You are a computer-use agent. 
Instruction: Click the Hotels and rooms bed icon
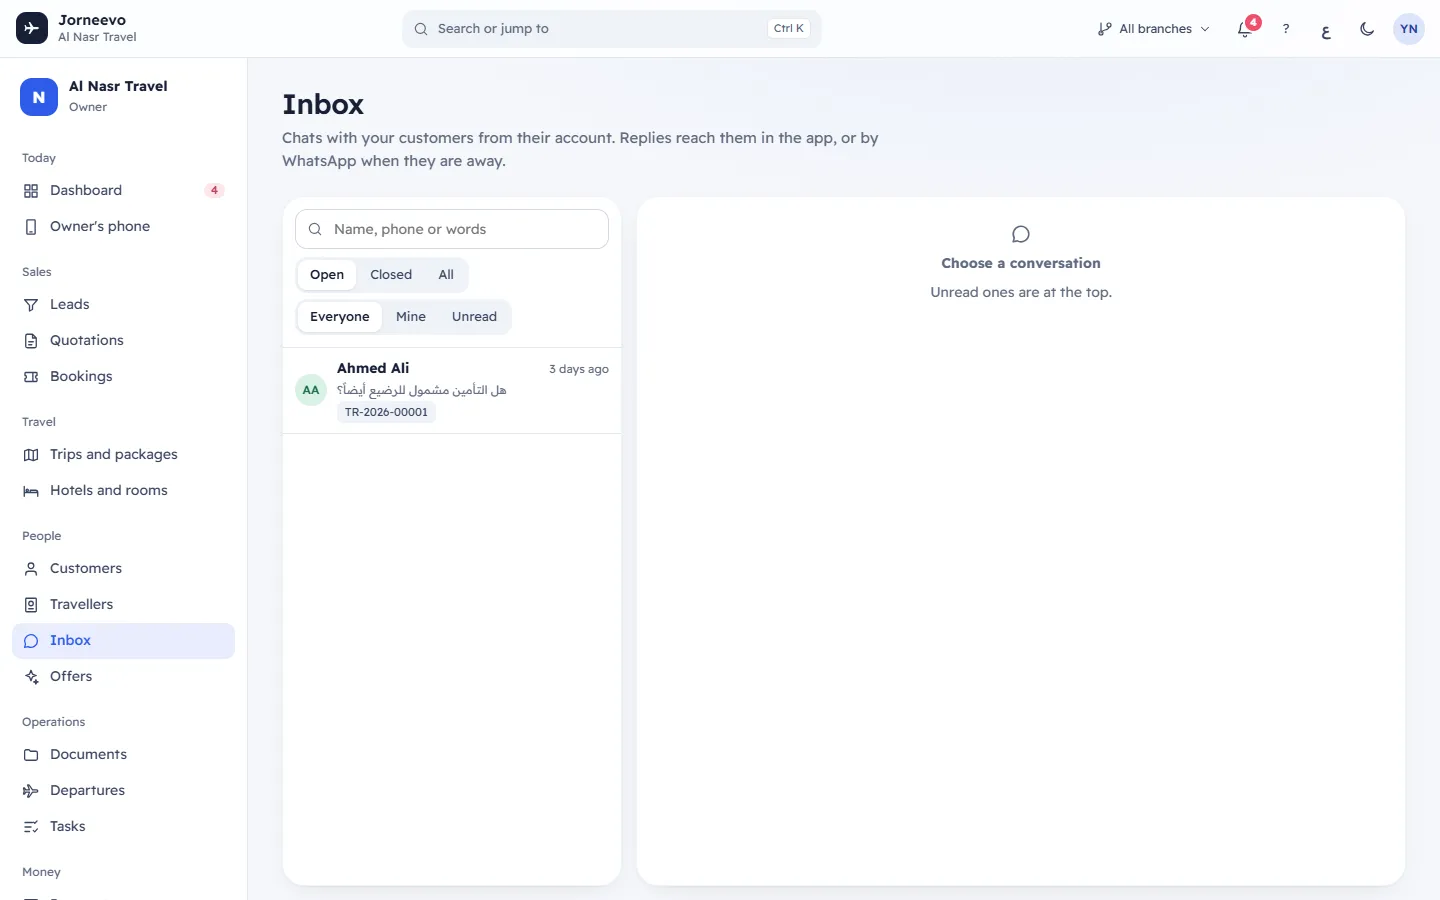(31, 491)
